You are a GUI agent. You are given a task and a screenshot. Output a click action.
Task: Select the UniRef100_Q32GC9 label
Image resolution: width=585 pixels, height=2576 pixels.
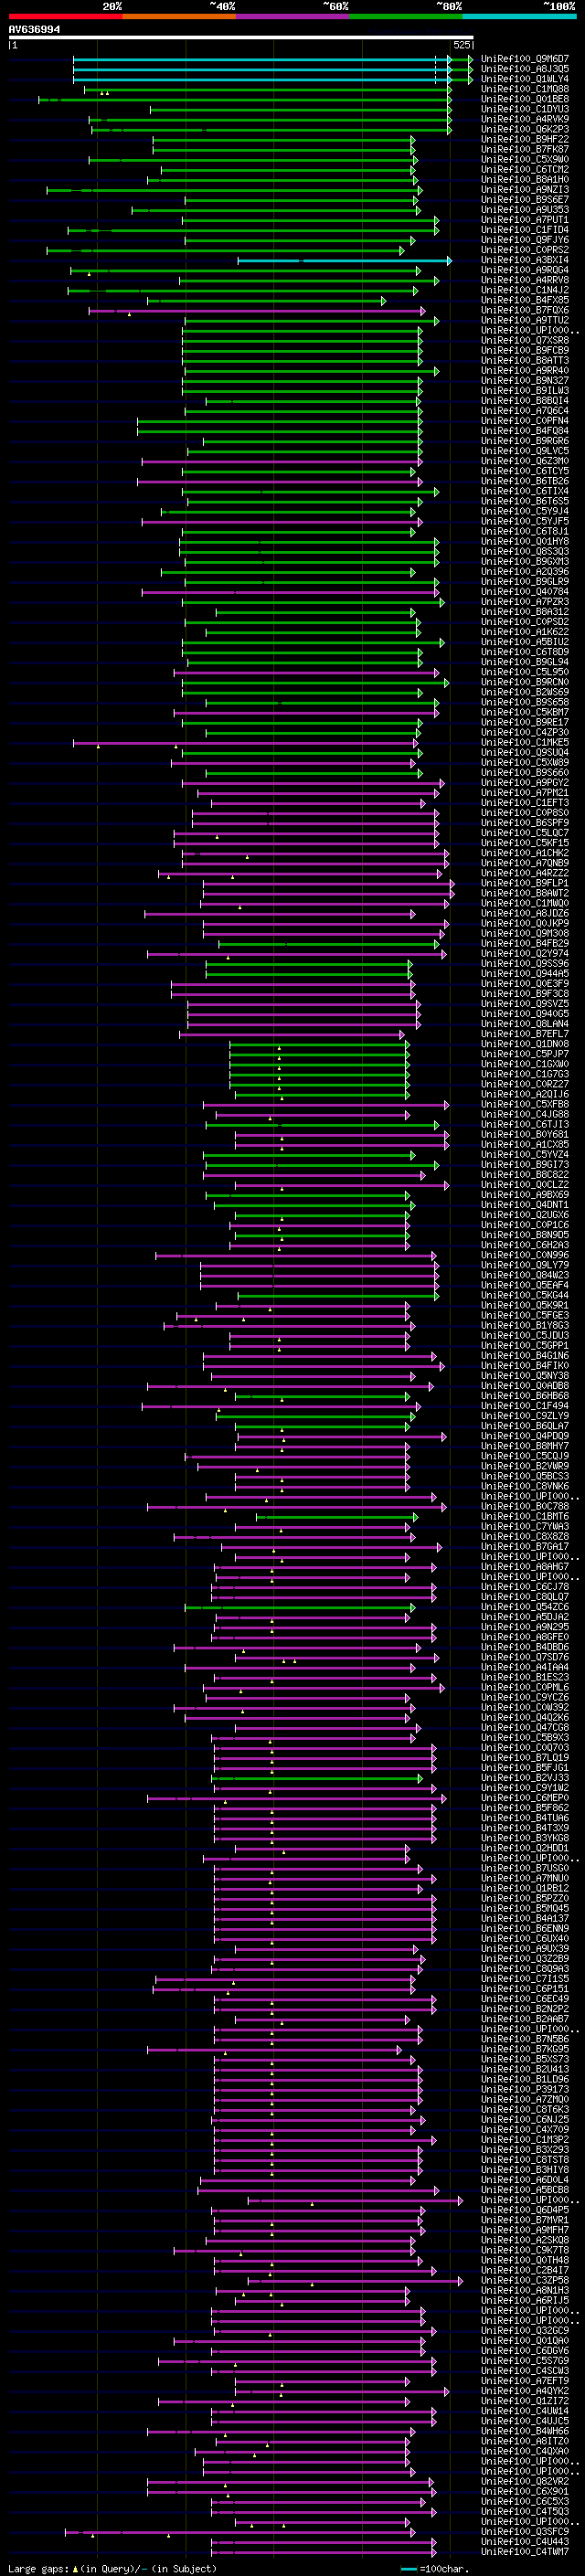point(525,2330)
